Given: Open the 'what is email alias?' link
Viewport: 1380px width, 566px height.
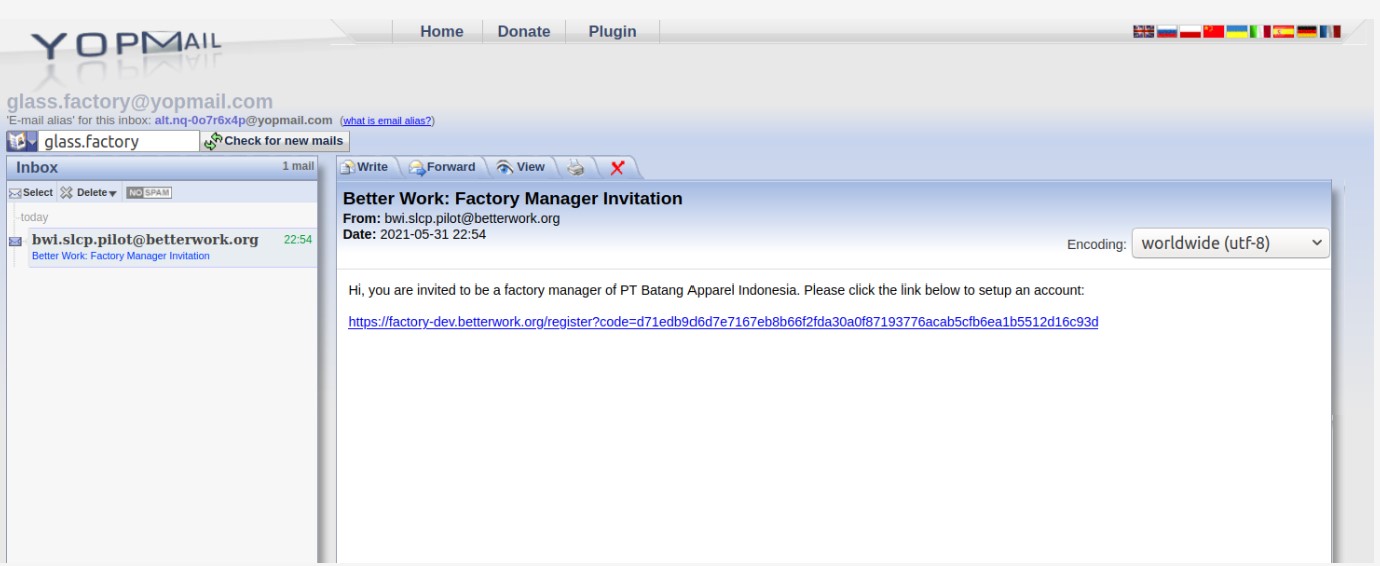Looking at the screenshot, I should coord(388,121).
